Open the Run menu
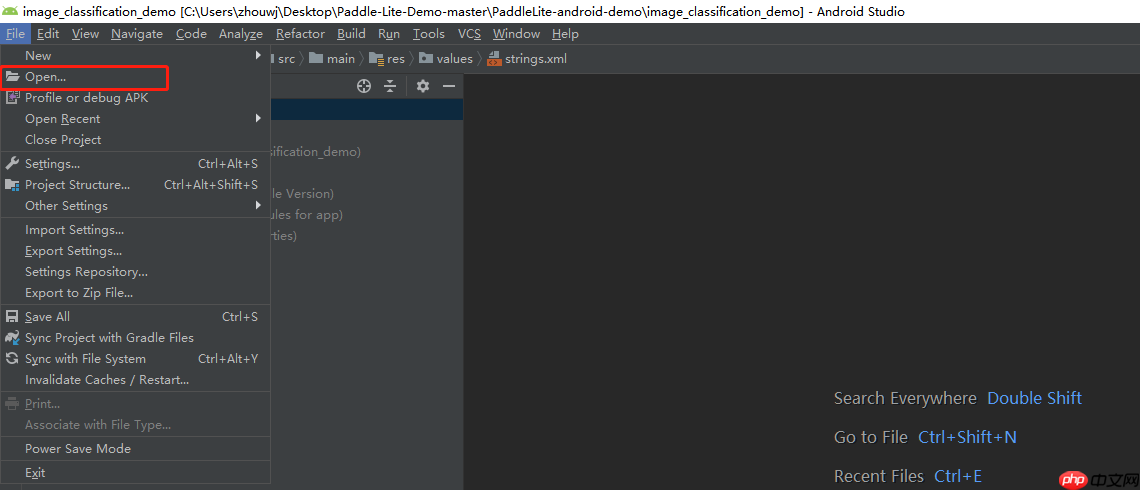The image size is (1140, 490). pyautogui.click(x=389, y=33)
